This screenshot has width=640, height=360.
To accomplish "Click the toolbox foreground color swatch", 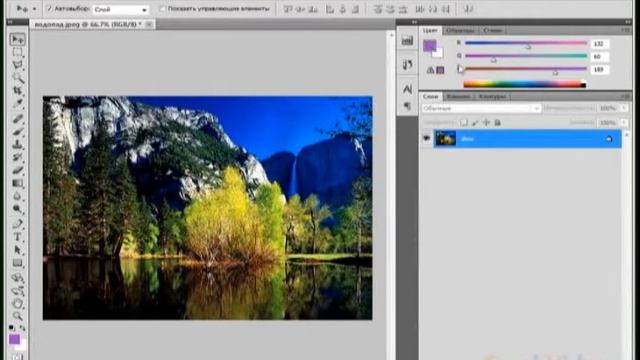I will (14, 339).
